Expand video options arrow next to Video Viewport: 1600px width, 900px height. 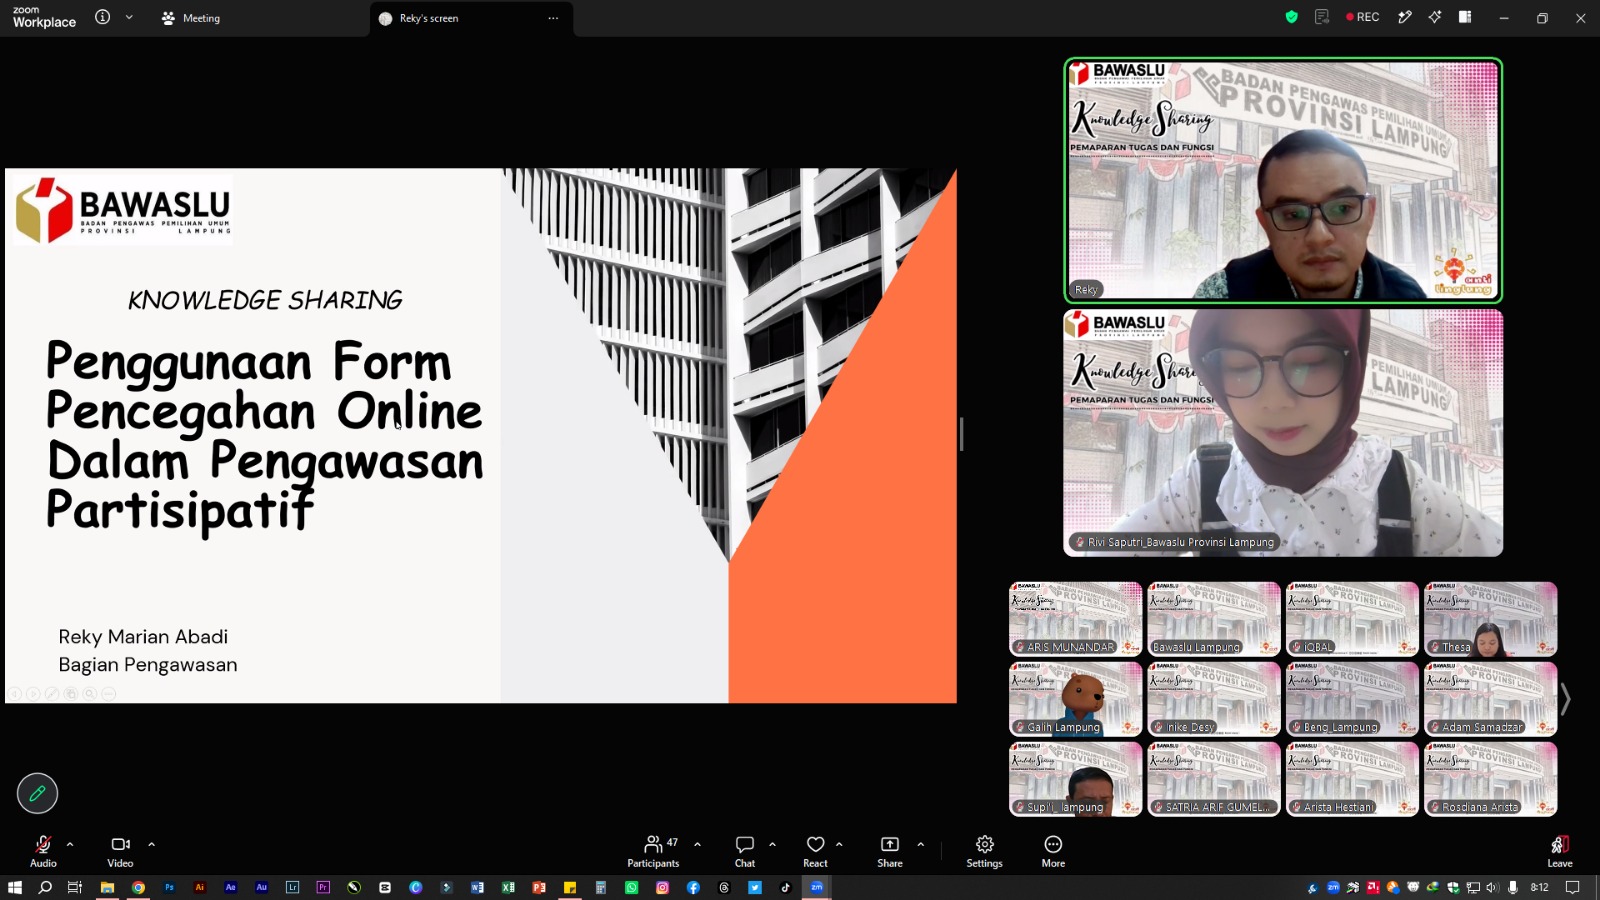coord(152,845)
